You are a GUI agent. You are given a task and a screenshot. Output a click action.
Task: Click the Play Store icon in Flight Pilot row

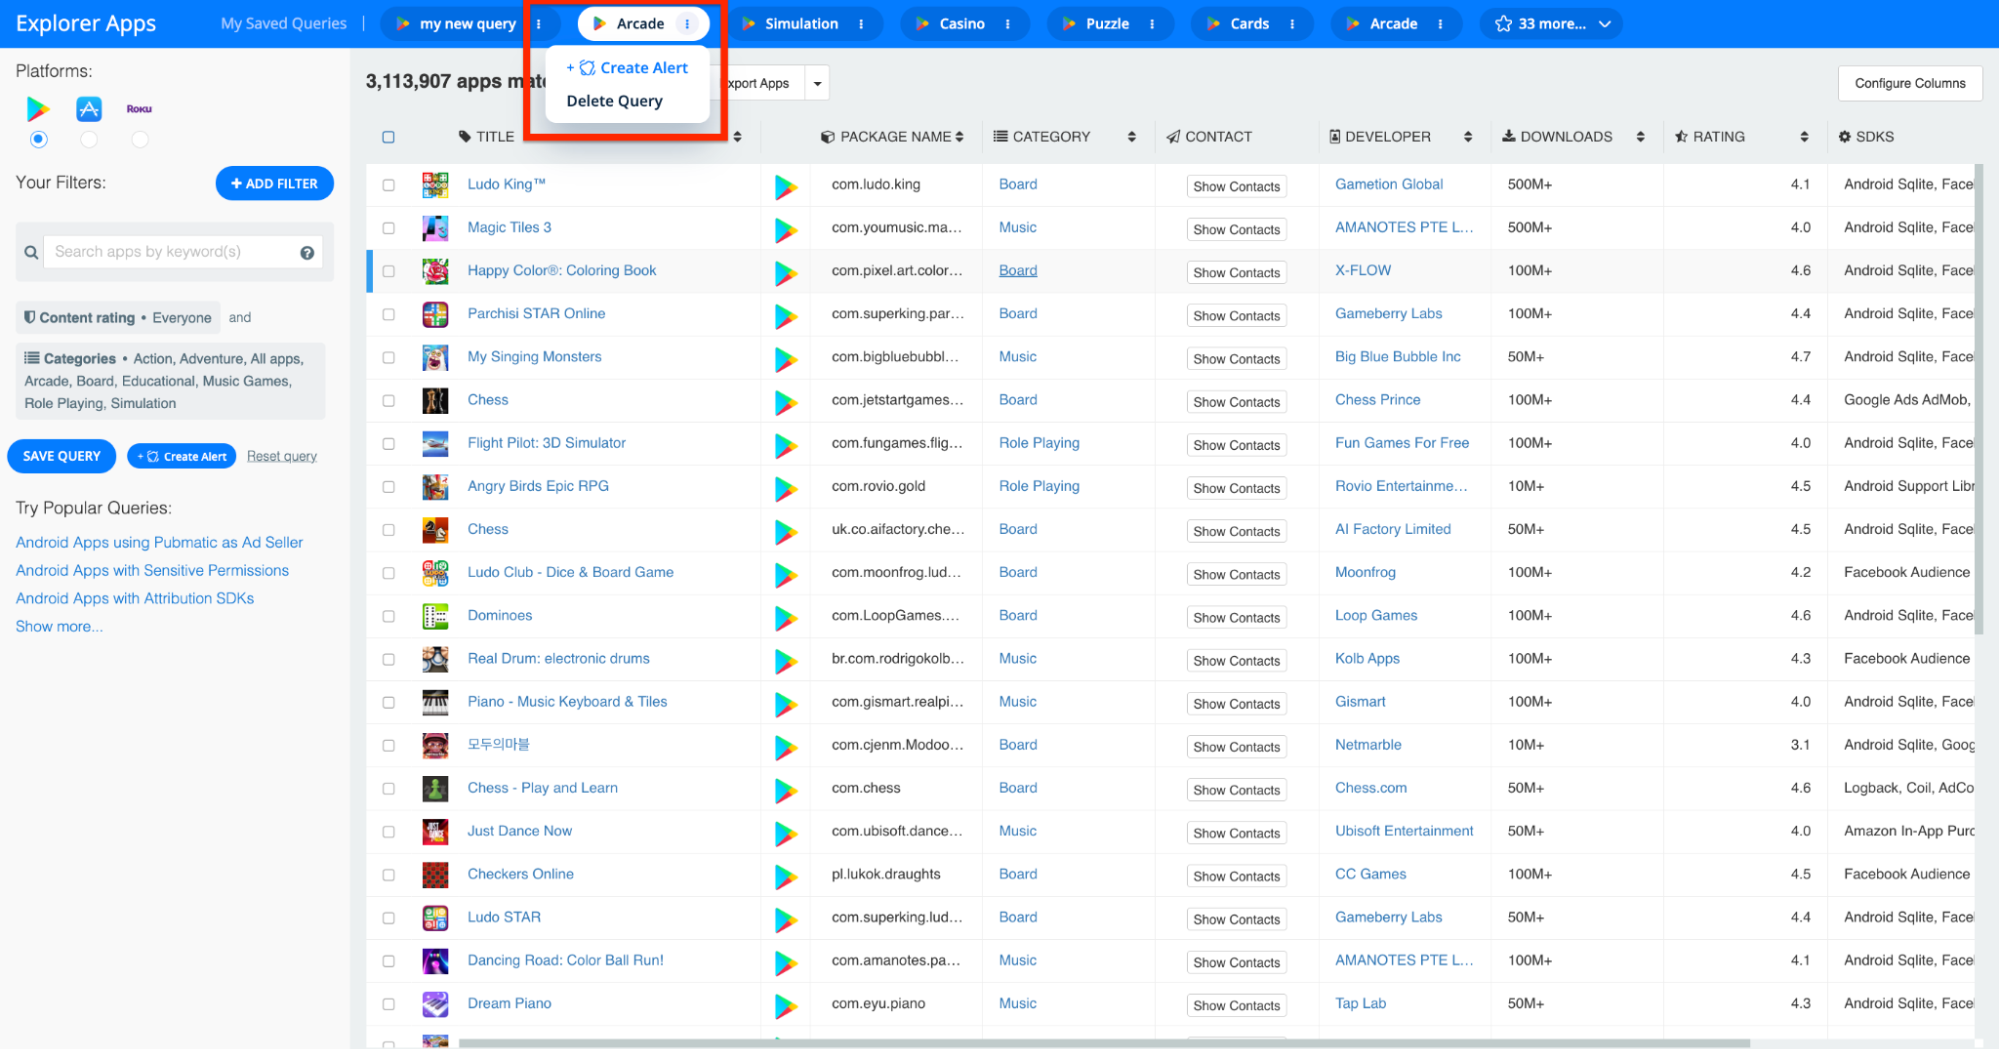786,445
